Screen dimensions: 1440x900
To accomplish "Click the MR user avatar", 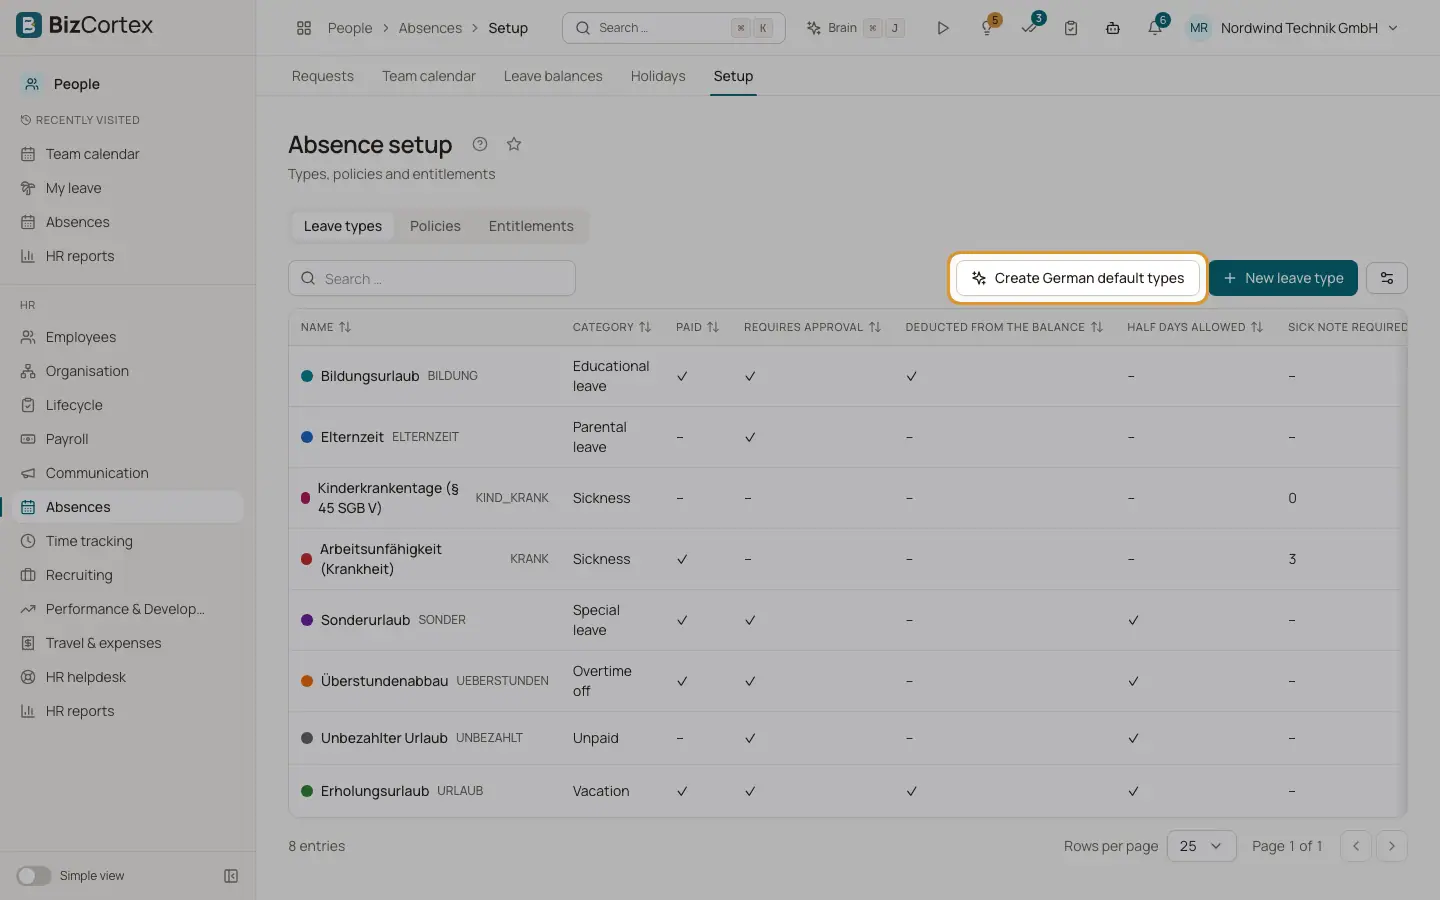I will pyautogui.click(x=1199, y=28).
